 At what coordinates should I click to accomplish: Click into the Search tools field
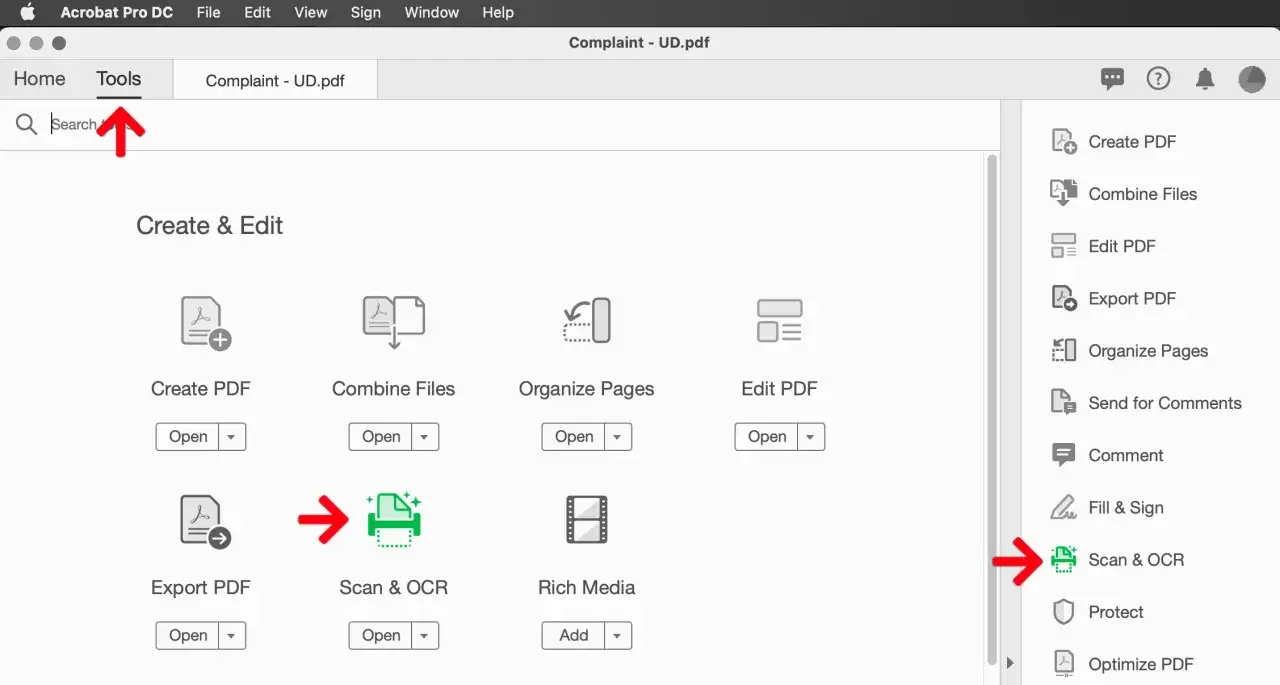(x=500, y=124)
